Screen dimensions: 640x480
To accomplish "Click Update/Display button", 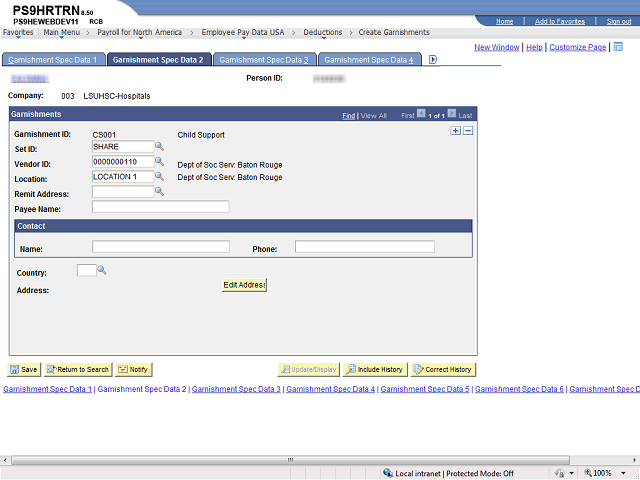I will 309,370.
